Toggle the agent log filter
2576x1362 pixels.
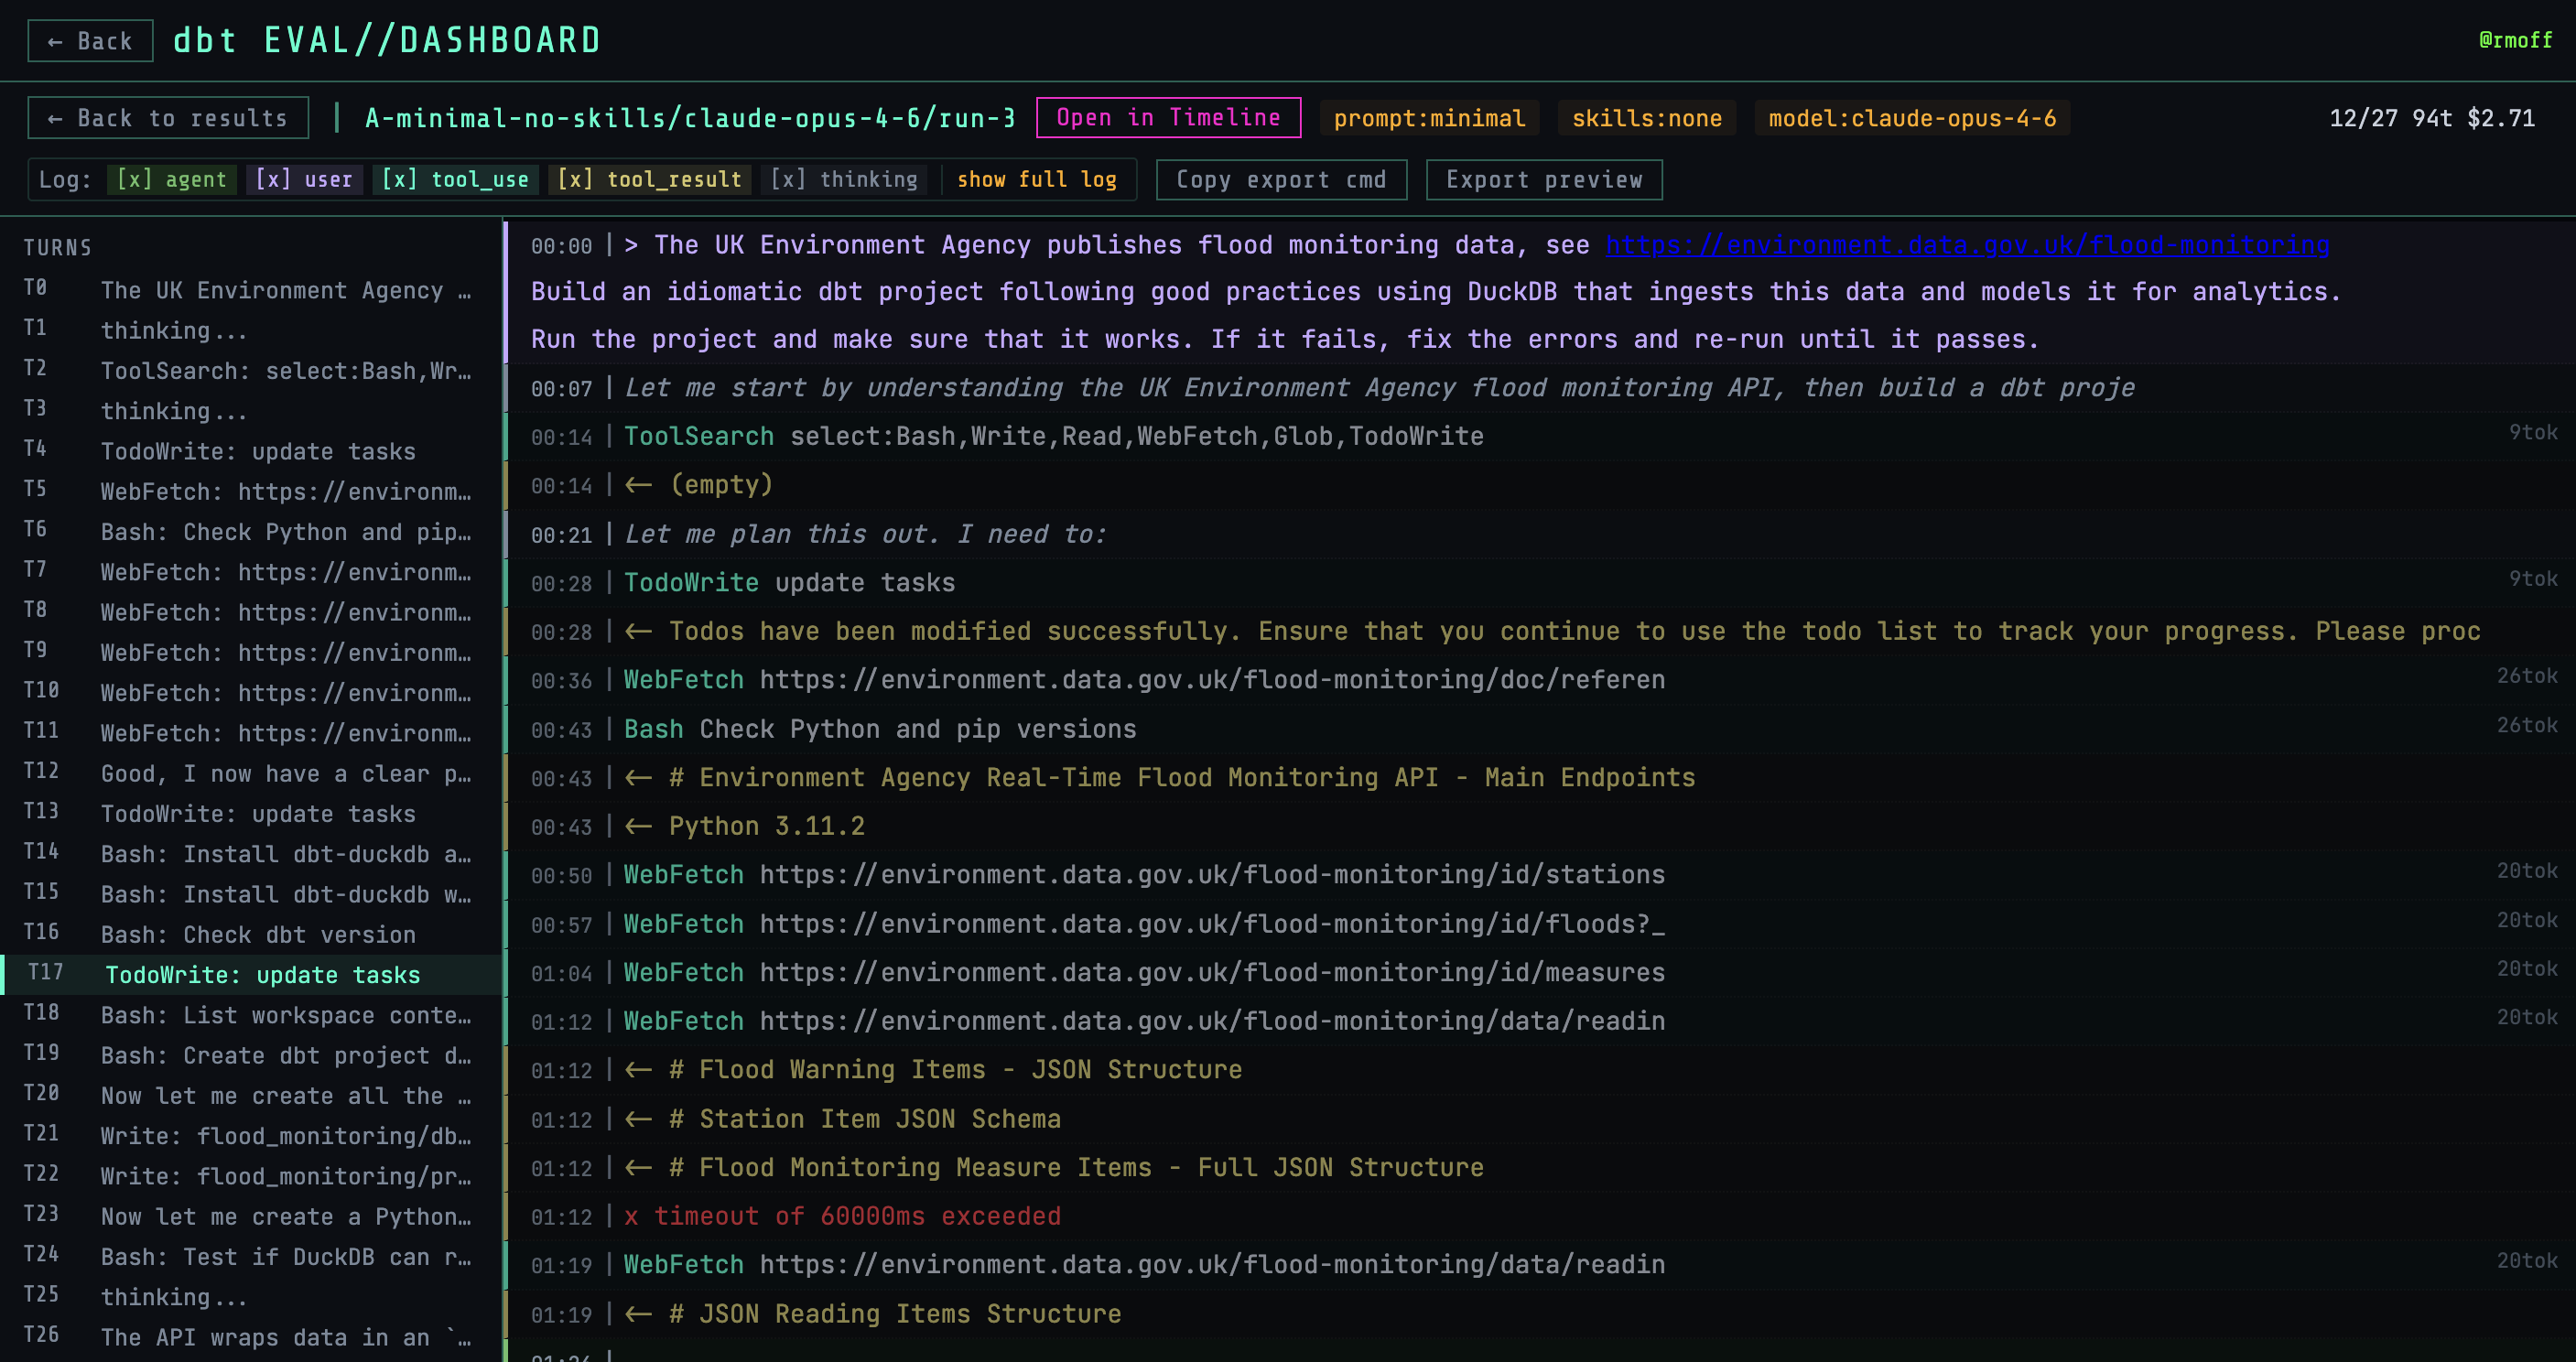pyautogui.click(x=172, y=180)
